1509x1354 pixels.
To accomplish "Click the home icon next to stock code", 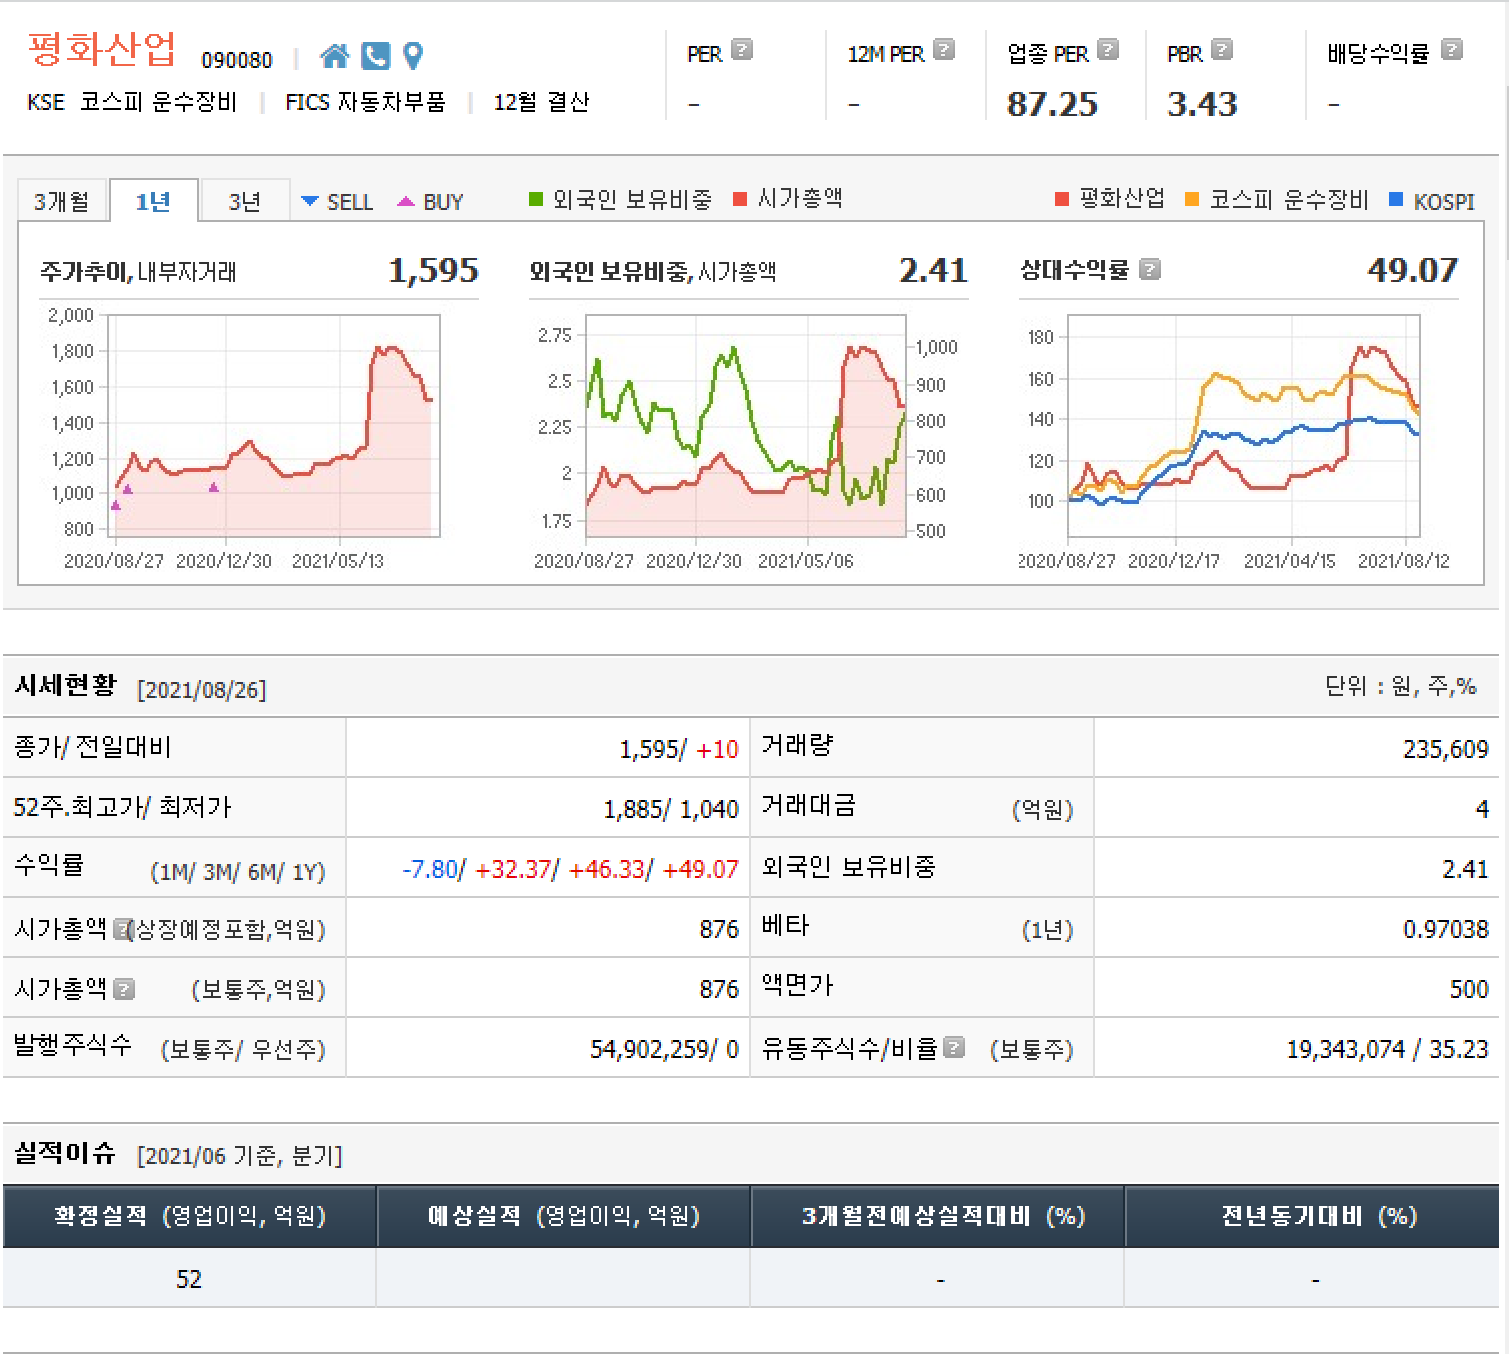I will (335, 56).
